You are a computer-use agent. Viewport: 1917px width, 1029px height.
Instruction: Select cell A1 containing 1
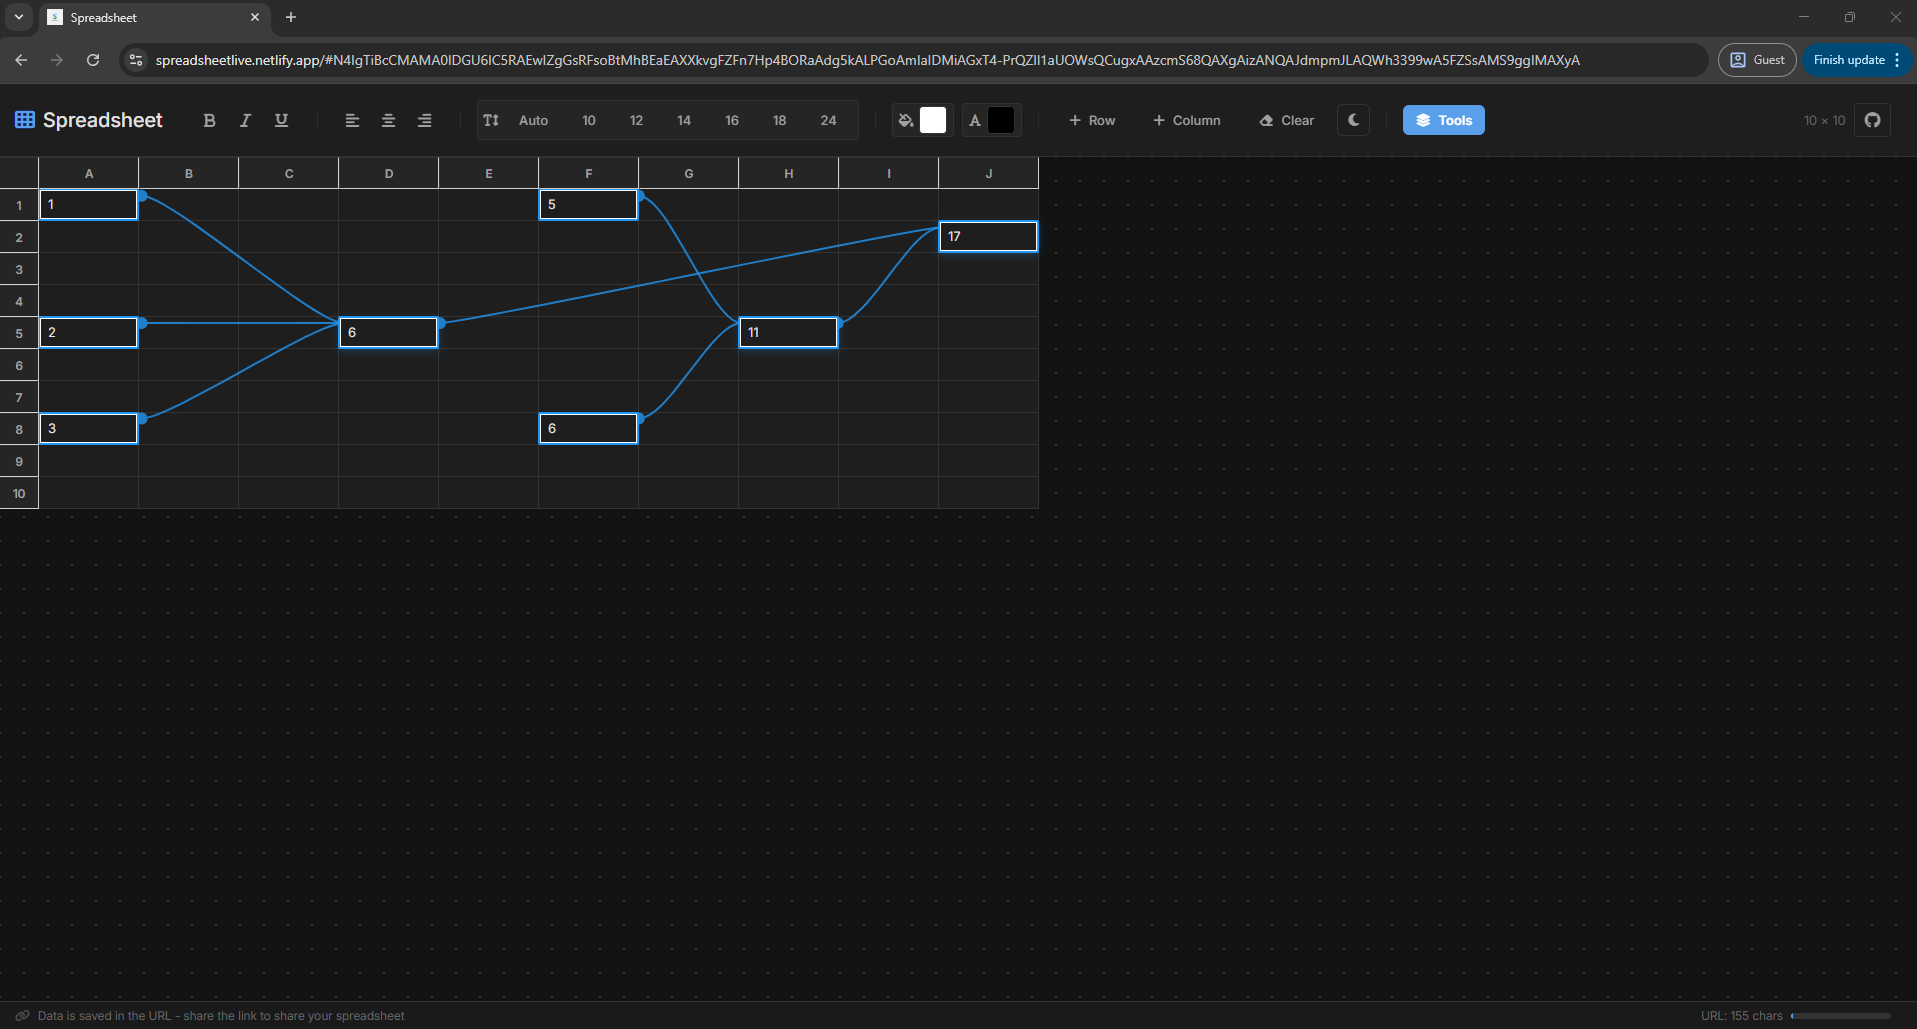(89, 204)
